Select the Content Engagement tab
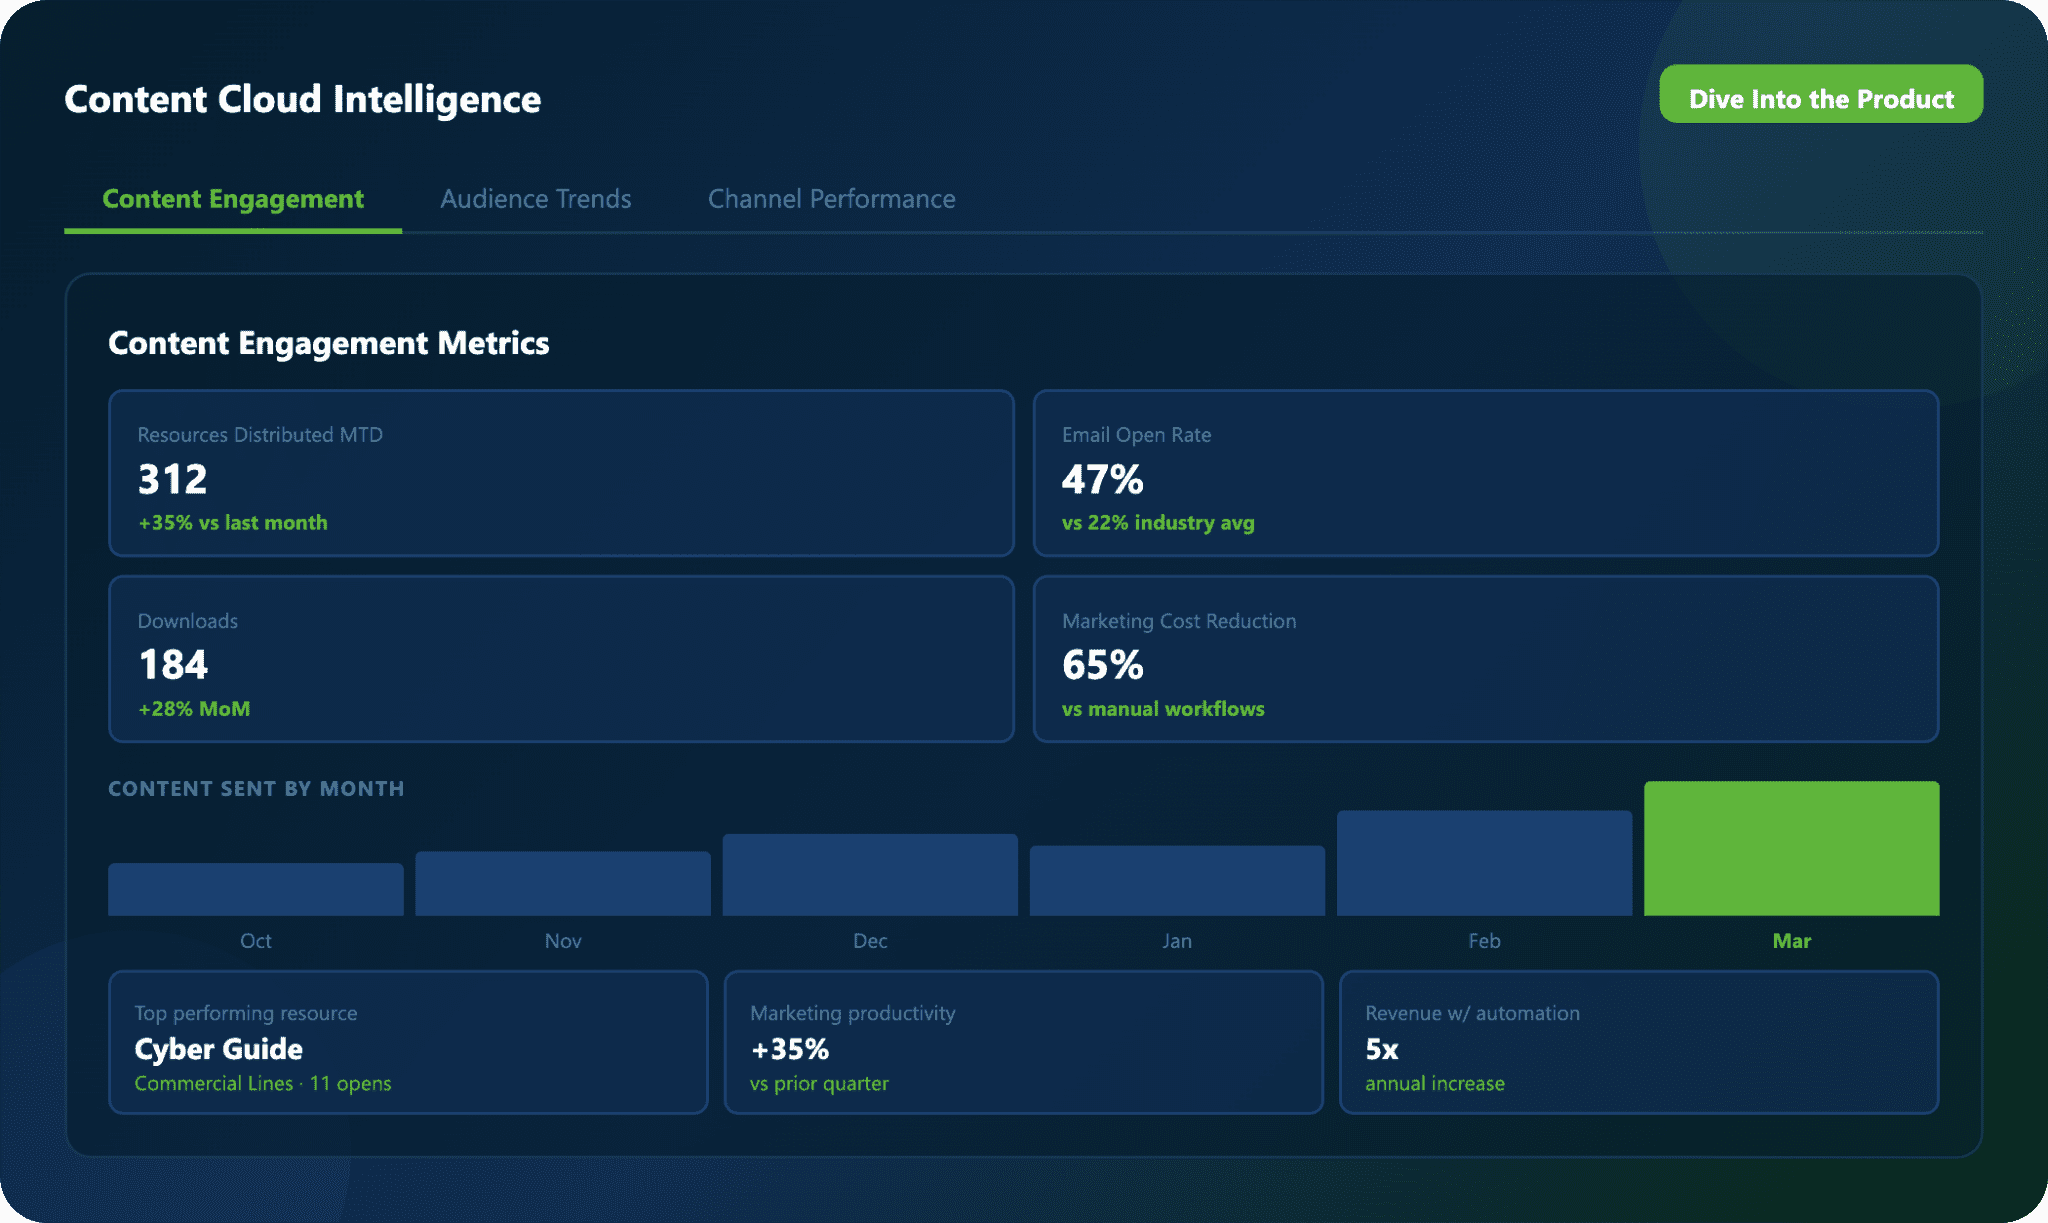The image size is (2048, 1223). tap(233, 199)
